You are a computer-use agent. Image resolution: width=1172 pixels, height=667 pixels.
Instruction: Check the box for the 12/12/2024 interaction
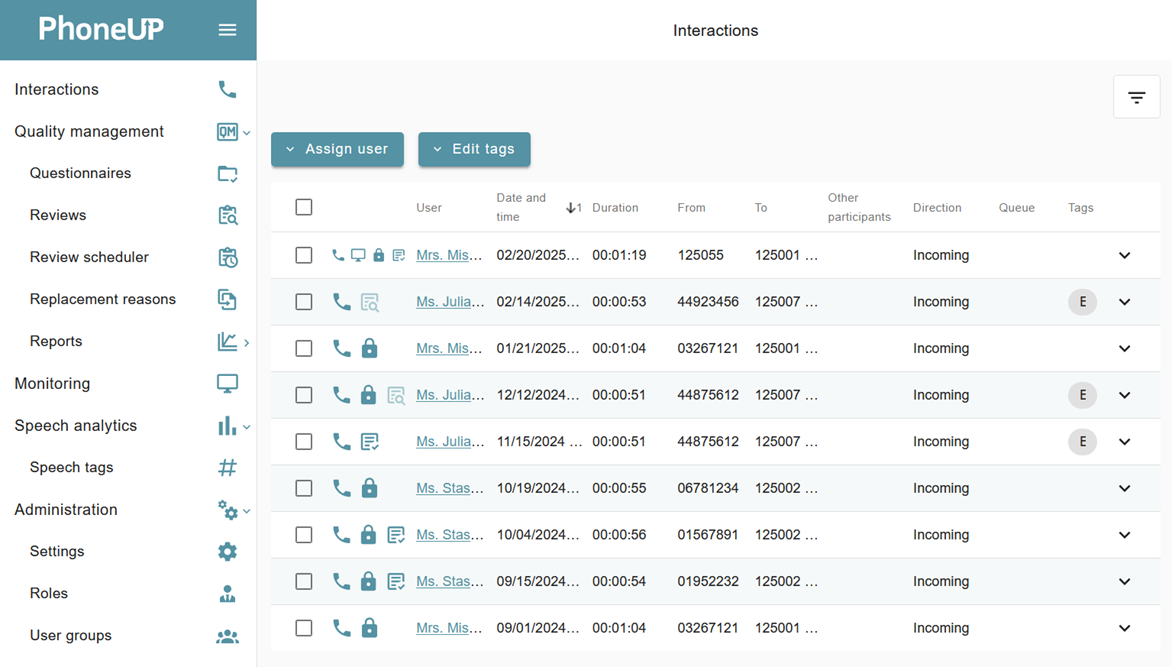coord(303,395)
